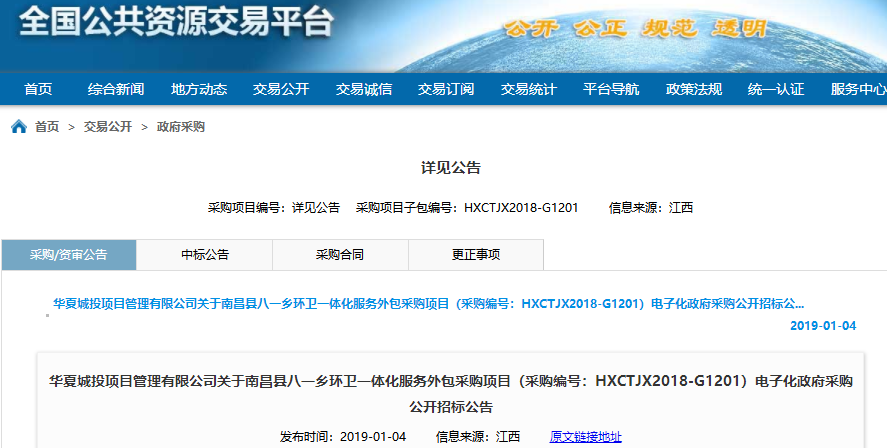Navigate to 交易订阅 page
The height and width of the screenshot is (448, 887).
pos(446,89)
